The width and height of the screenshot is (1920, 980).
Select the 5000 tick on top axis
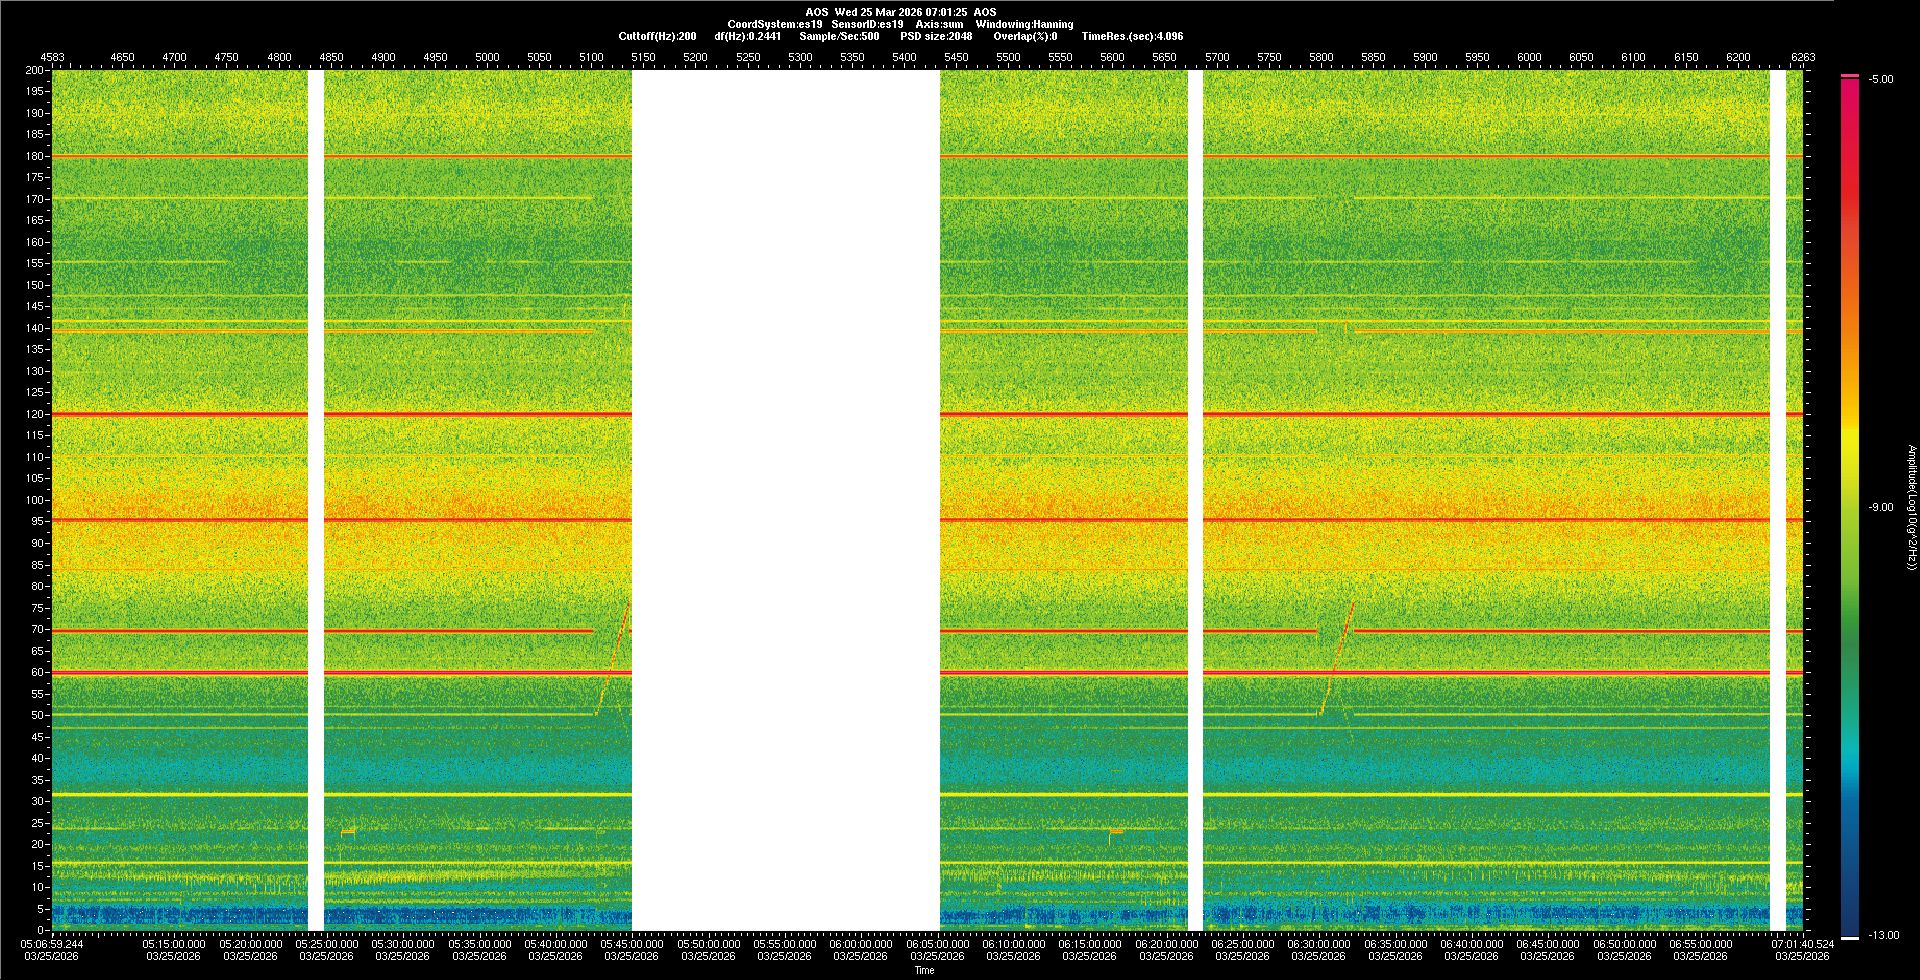click(487, 57)
